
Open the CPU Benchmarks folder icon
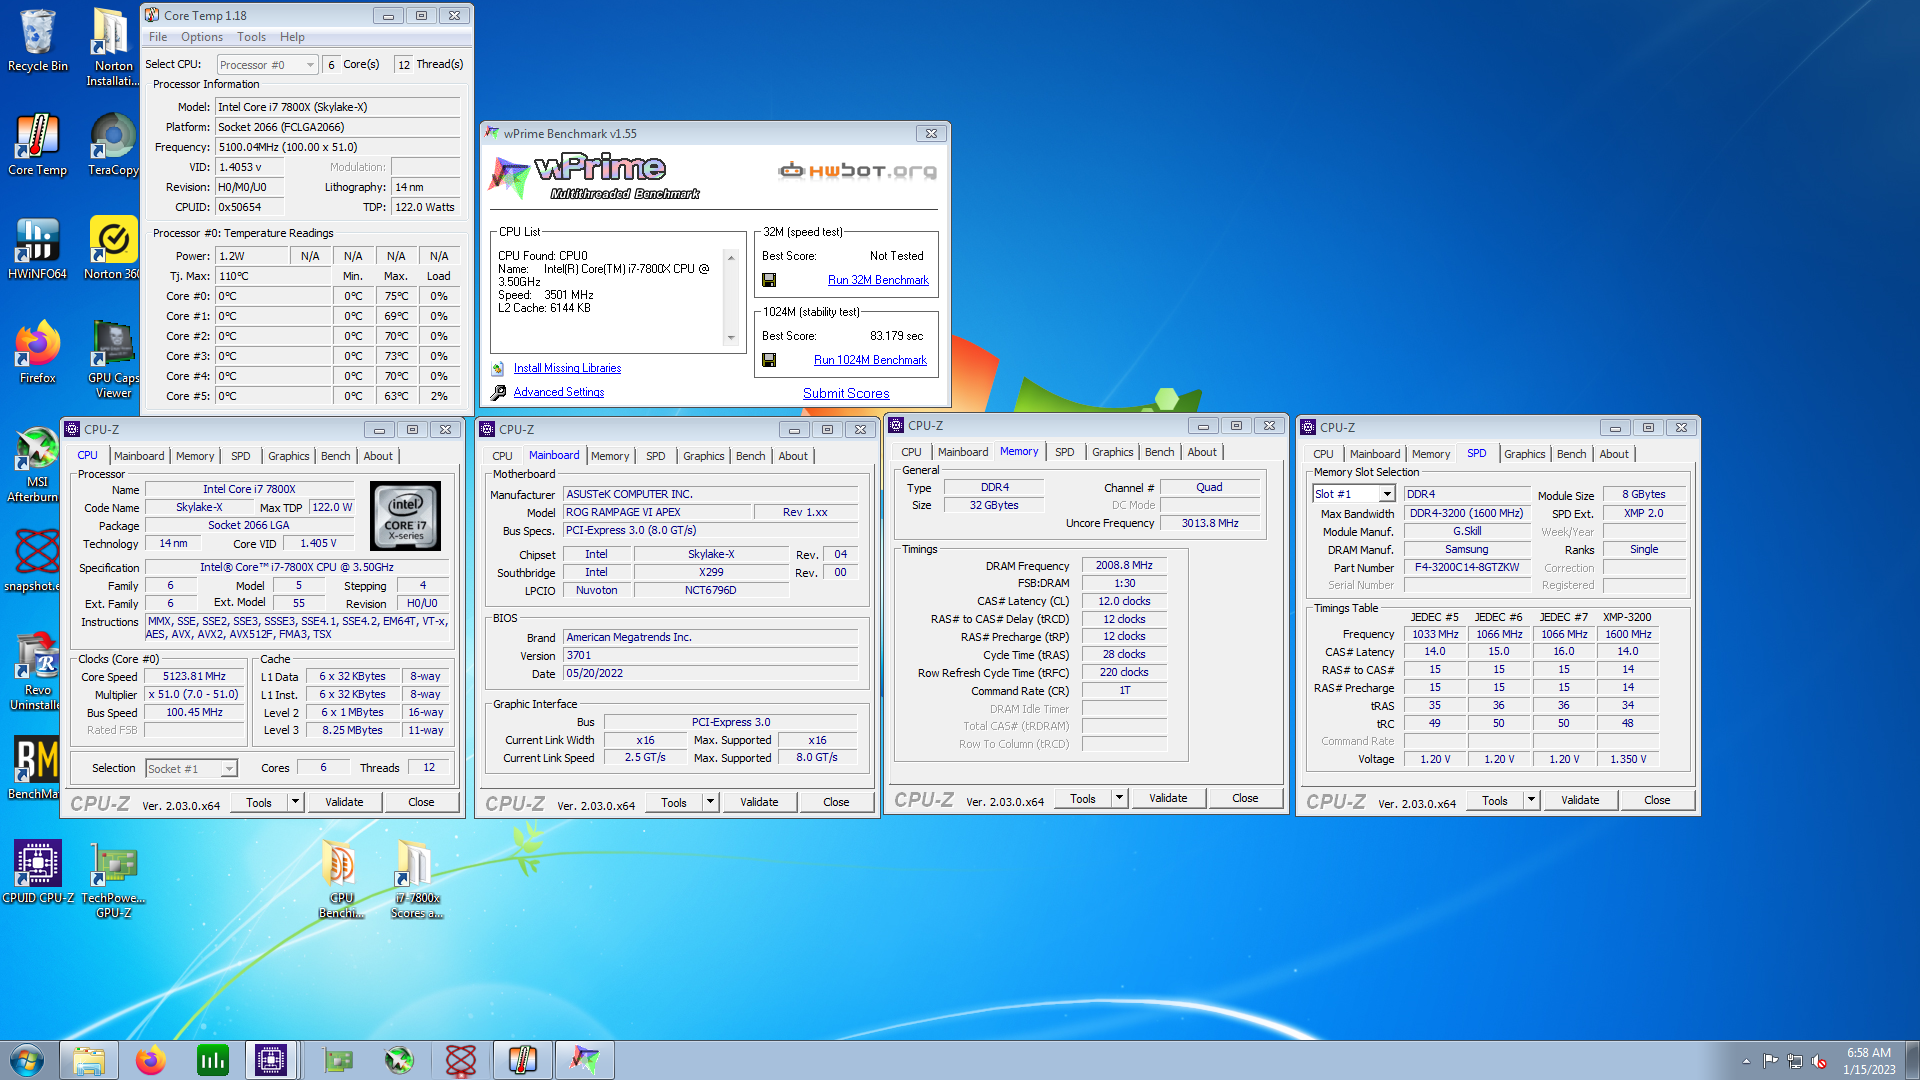[x=341, y=879]
